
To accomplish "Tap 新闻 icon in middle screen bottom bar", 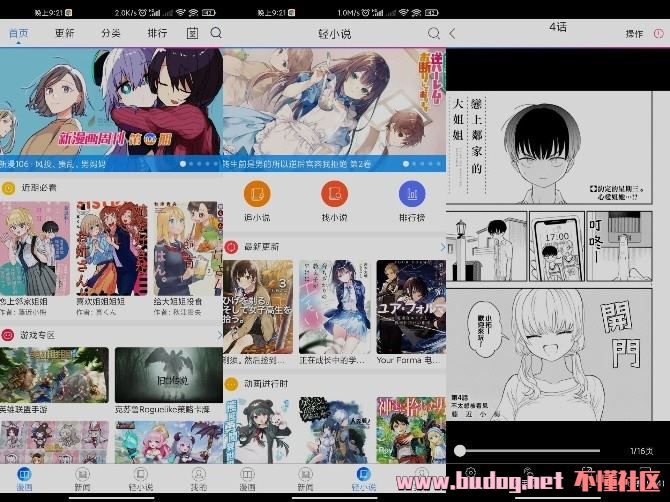I will click(305, 474).
